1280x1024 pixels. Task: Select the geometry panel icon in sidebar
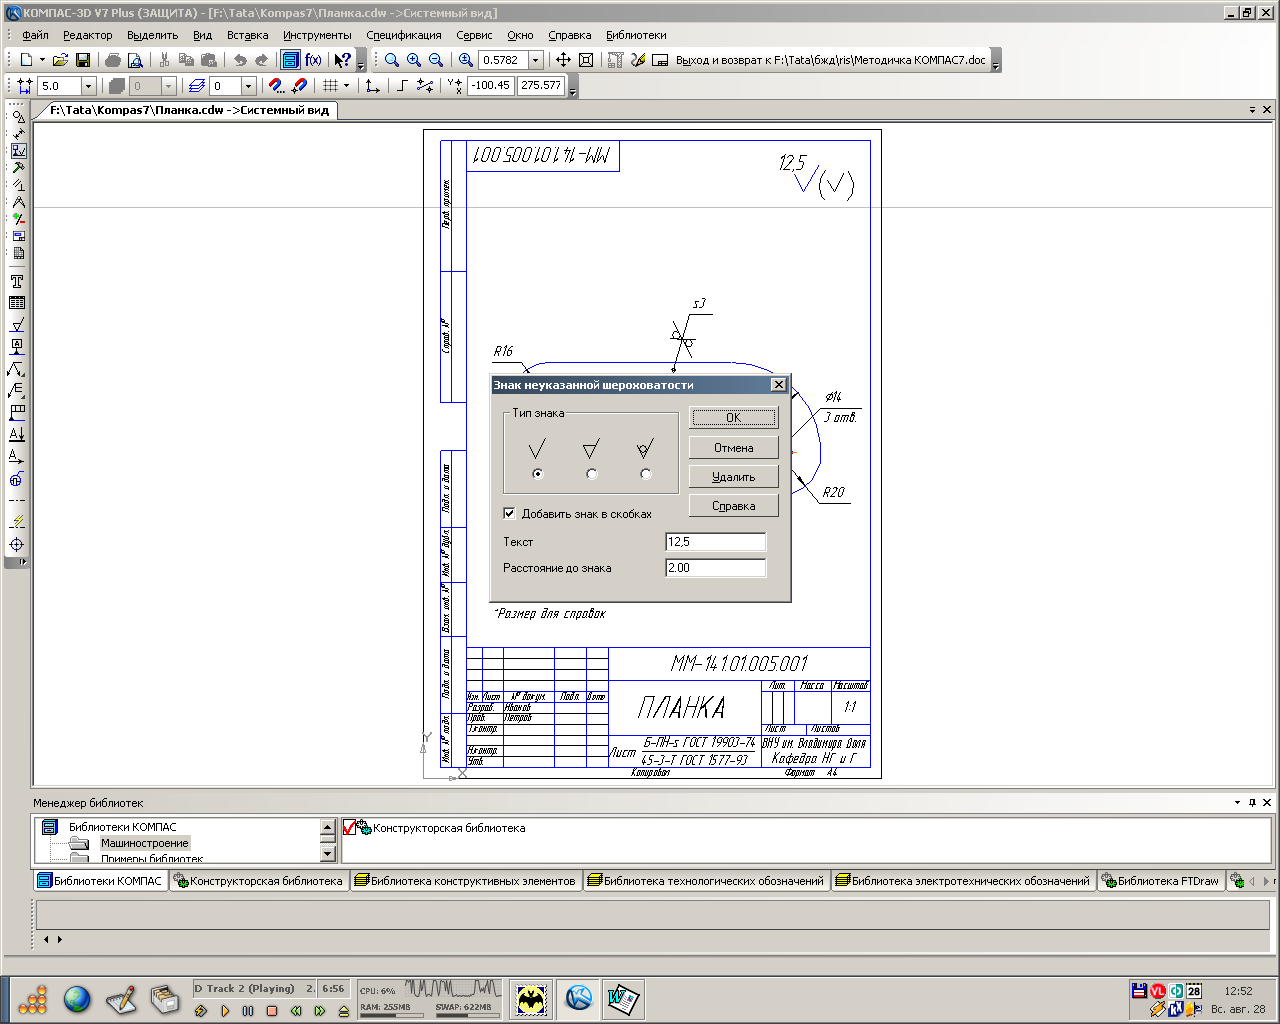click(18, 116)
